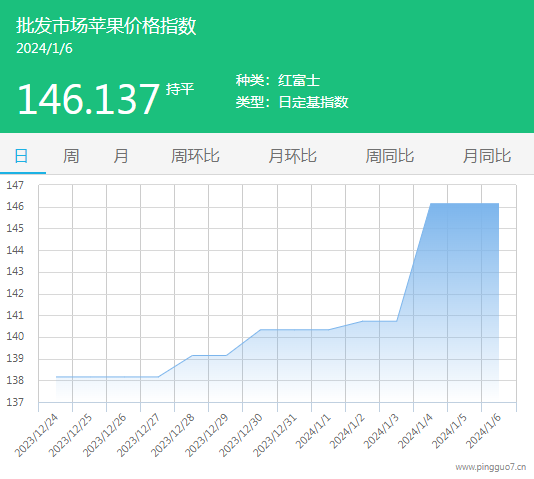The image size is (534, 479).
Task: Click the 2024/1/1 x-axis date label
Action: [313, 431]
